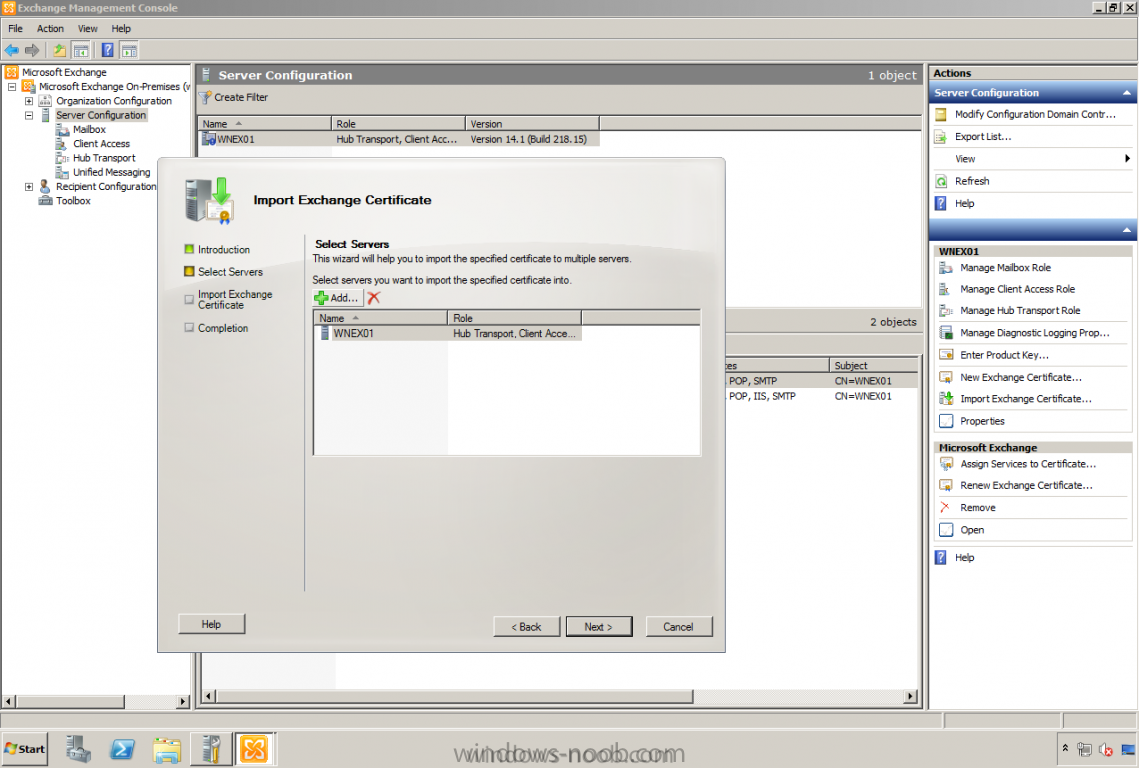Click the Properties action link
The image size is (1139, 768).
pos(982,421)
